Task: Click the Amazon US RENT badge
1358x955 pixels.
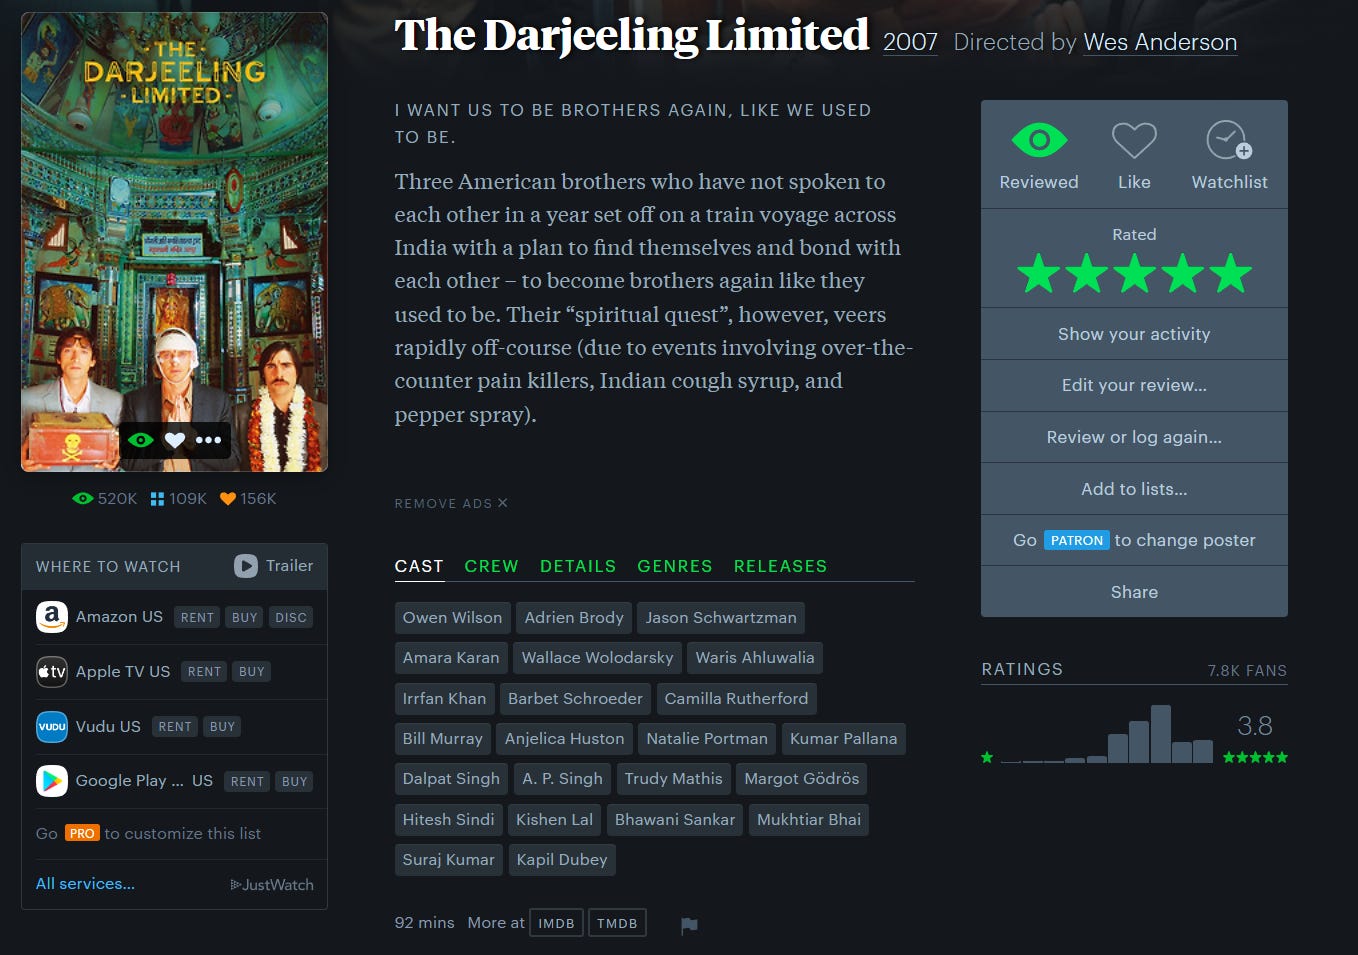Action: coord(197,618)
